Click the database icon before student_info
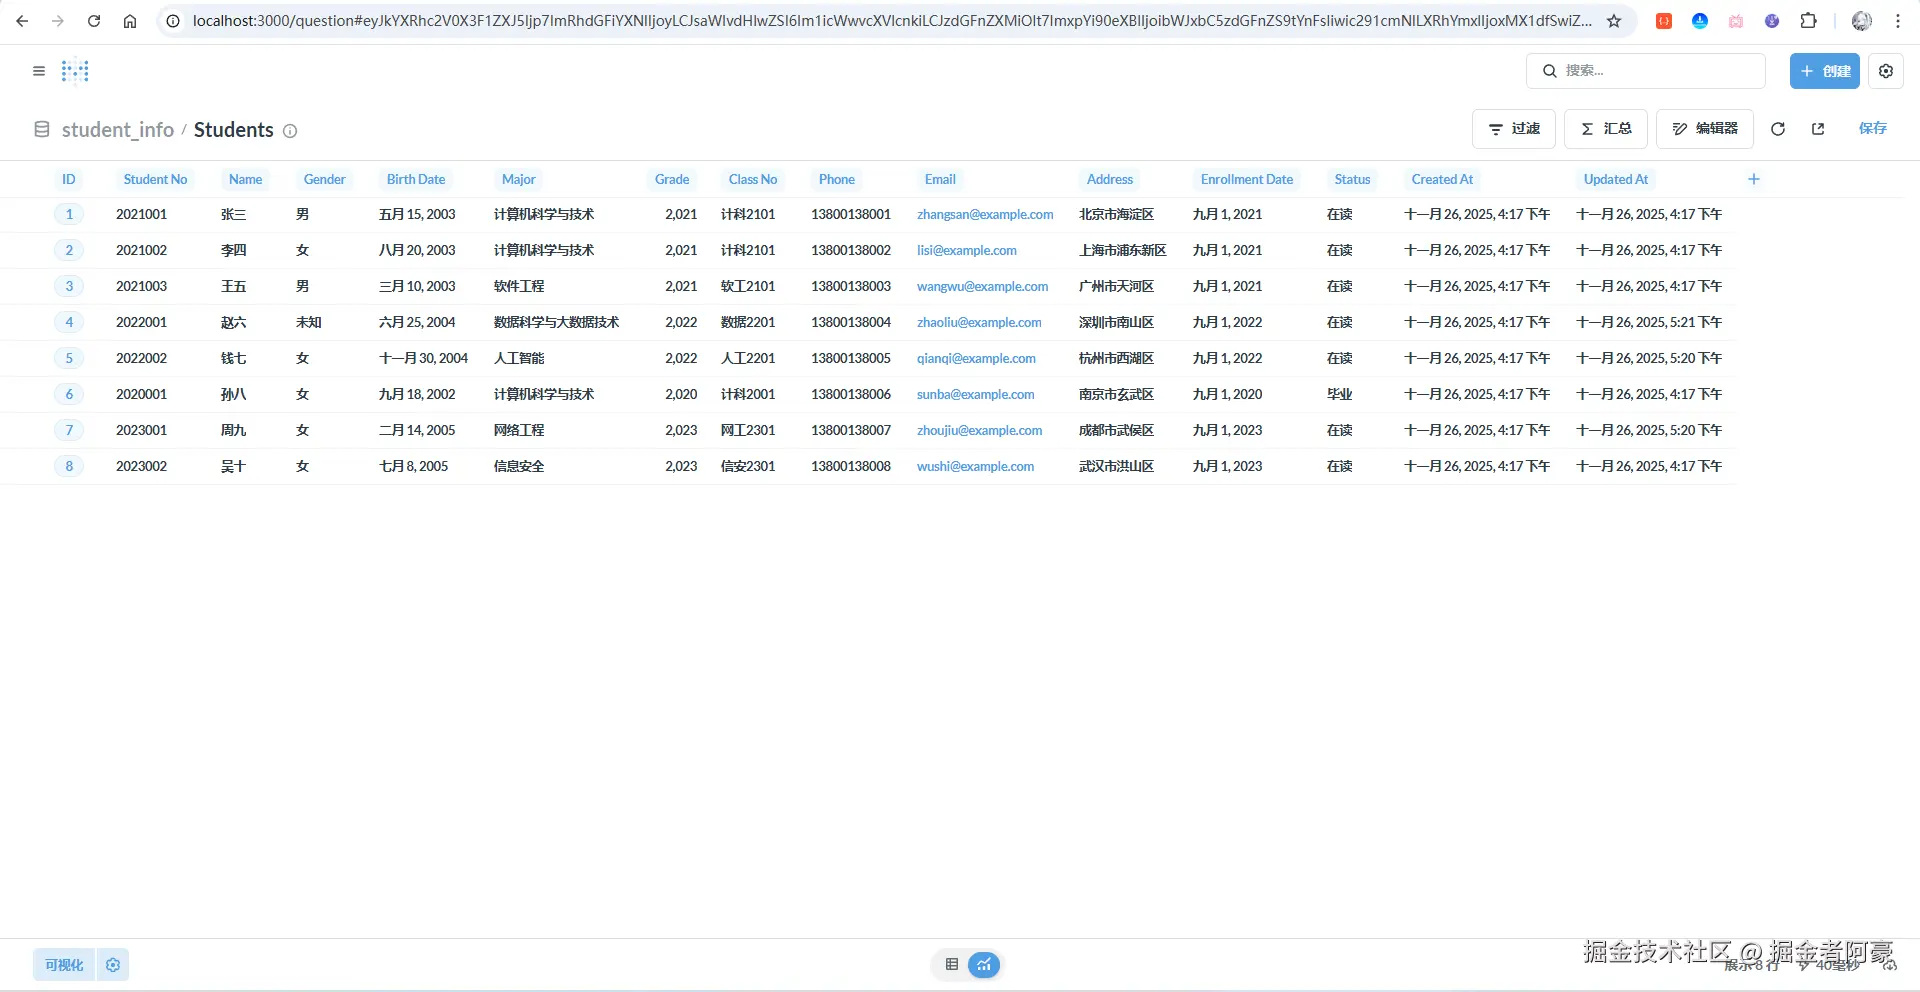This screenshot has width=1920, height=992. coord(42,130)
